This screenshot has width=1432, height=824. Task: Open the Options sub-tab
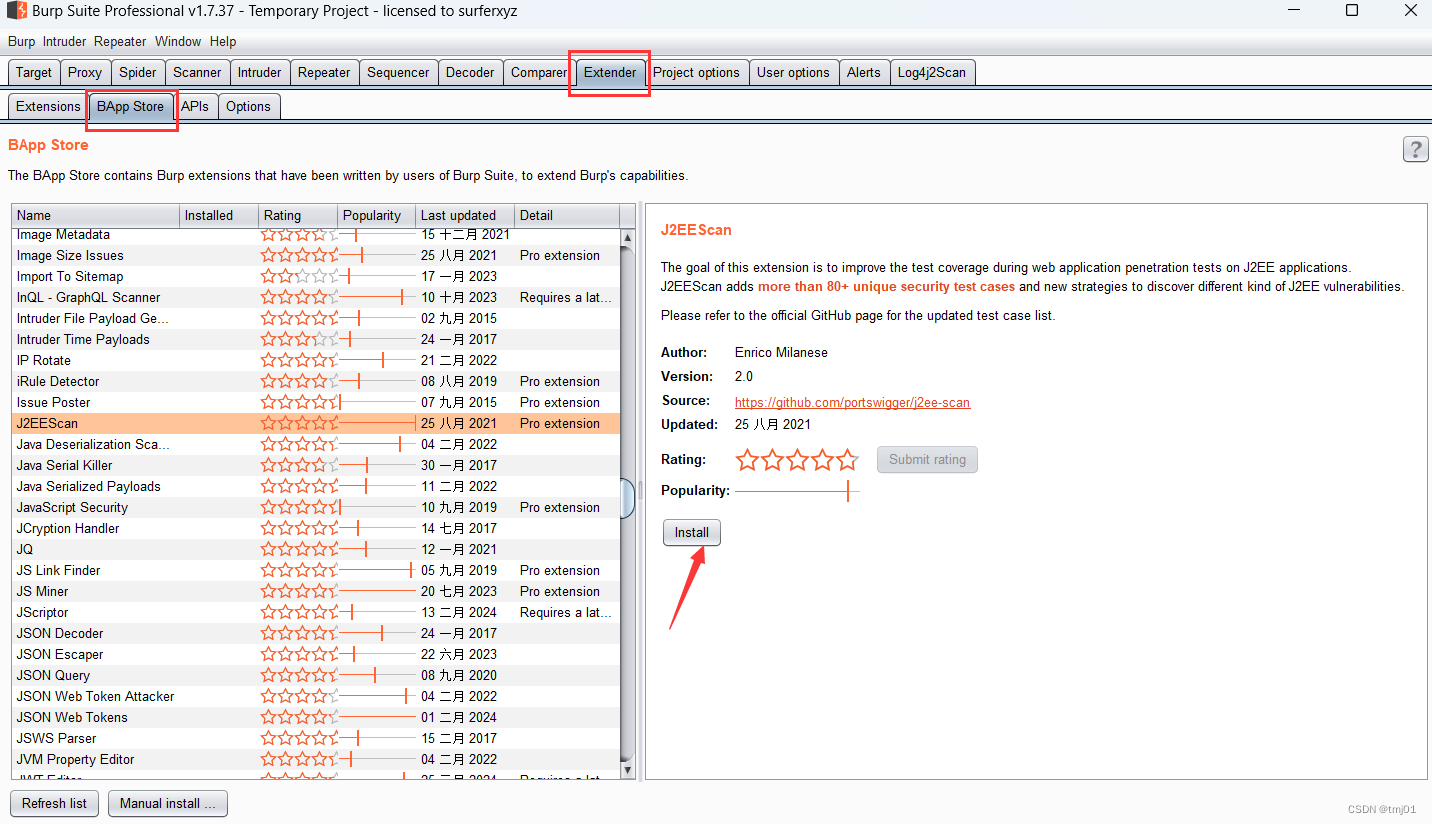[248, 106]
